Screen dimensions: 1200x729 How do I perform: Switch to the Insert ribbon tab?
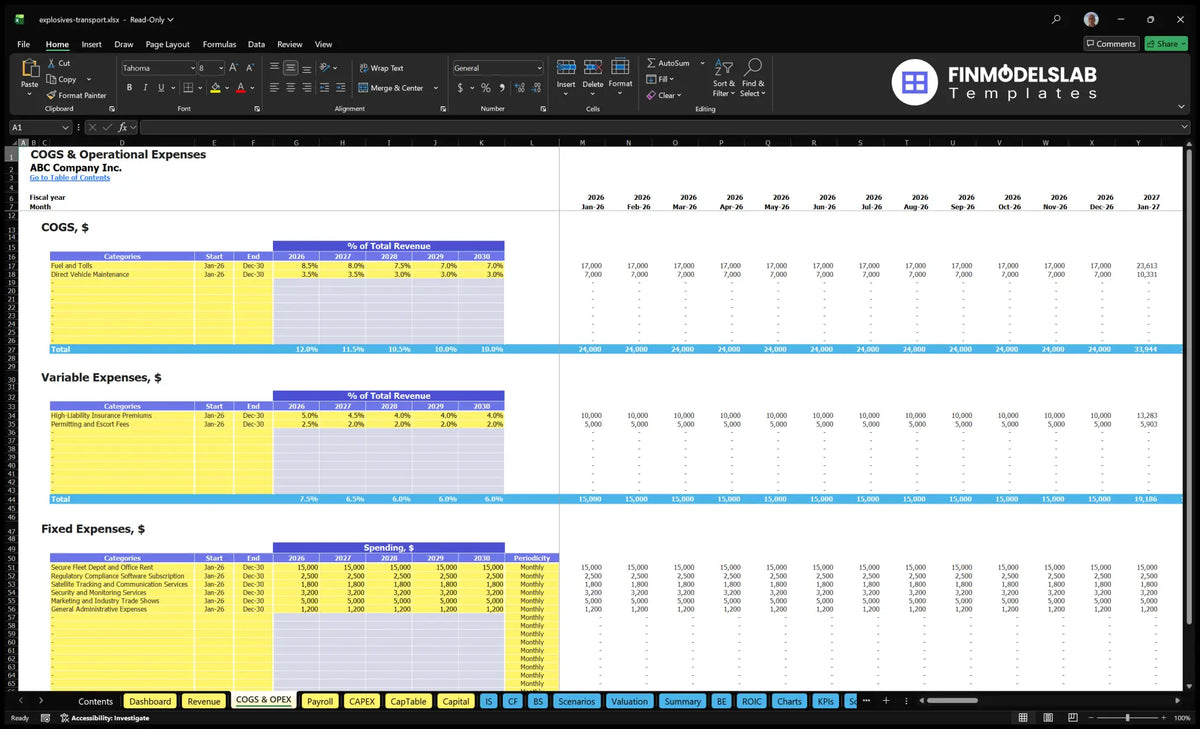coord(91,44)
